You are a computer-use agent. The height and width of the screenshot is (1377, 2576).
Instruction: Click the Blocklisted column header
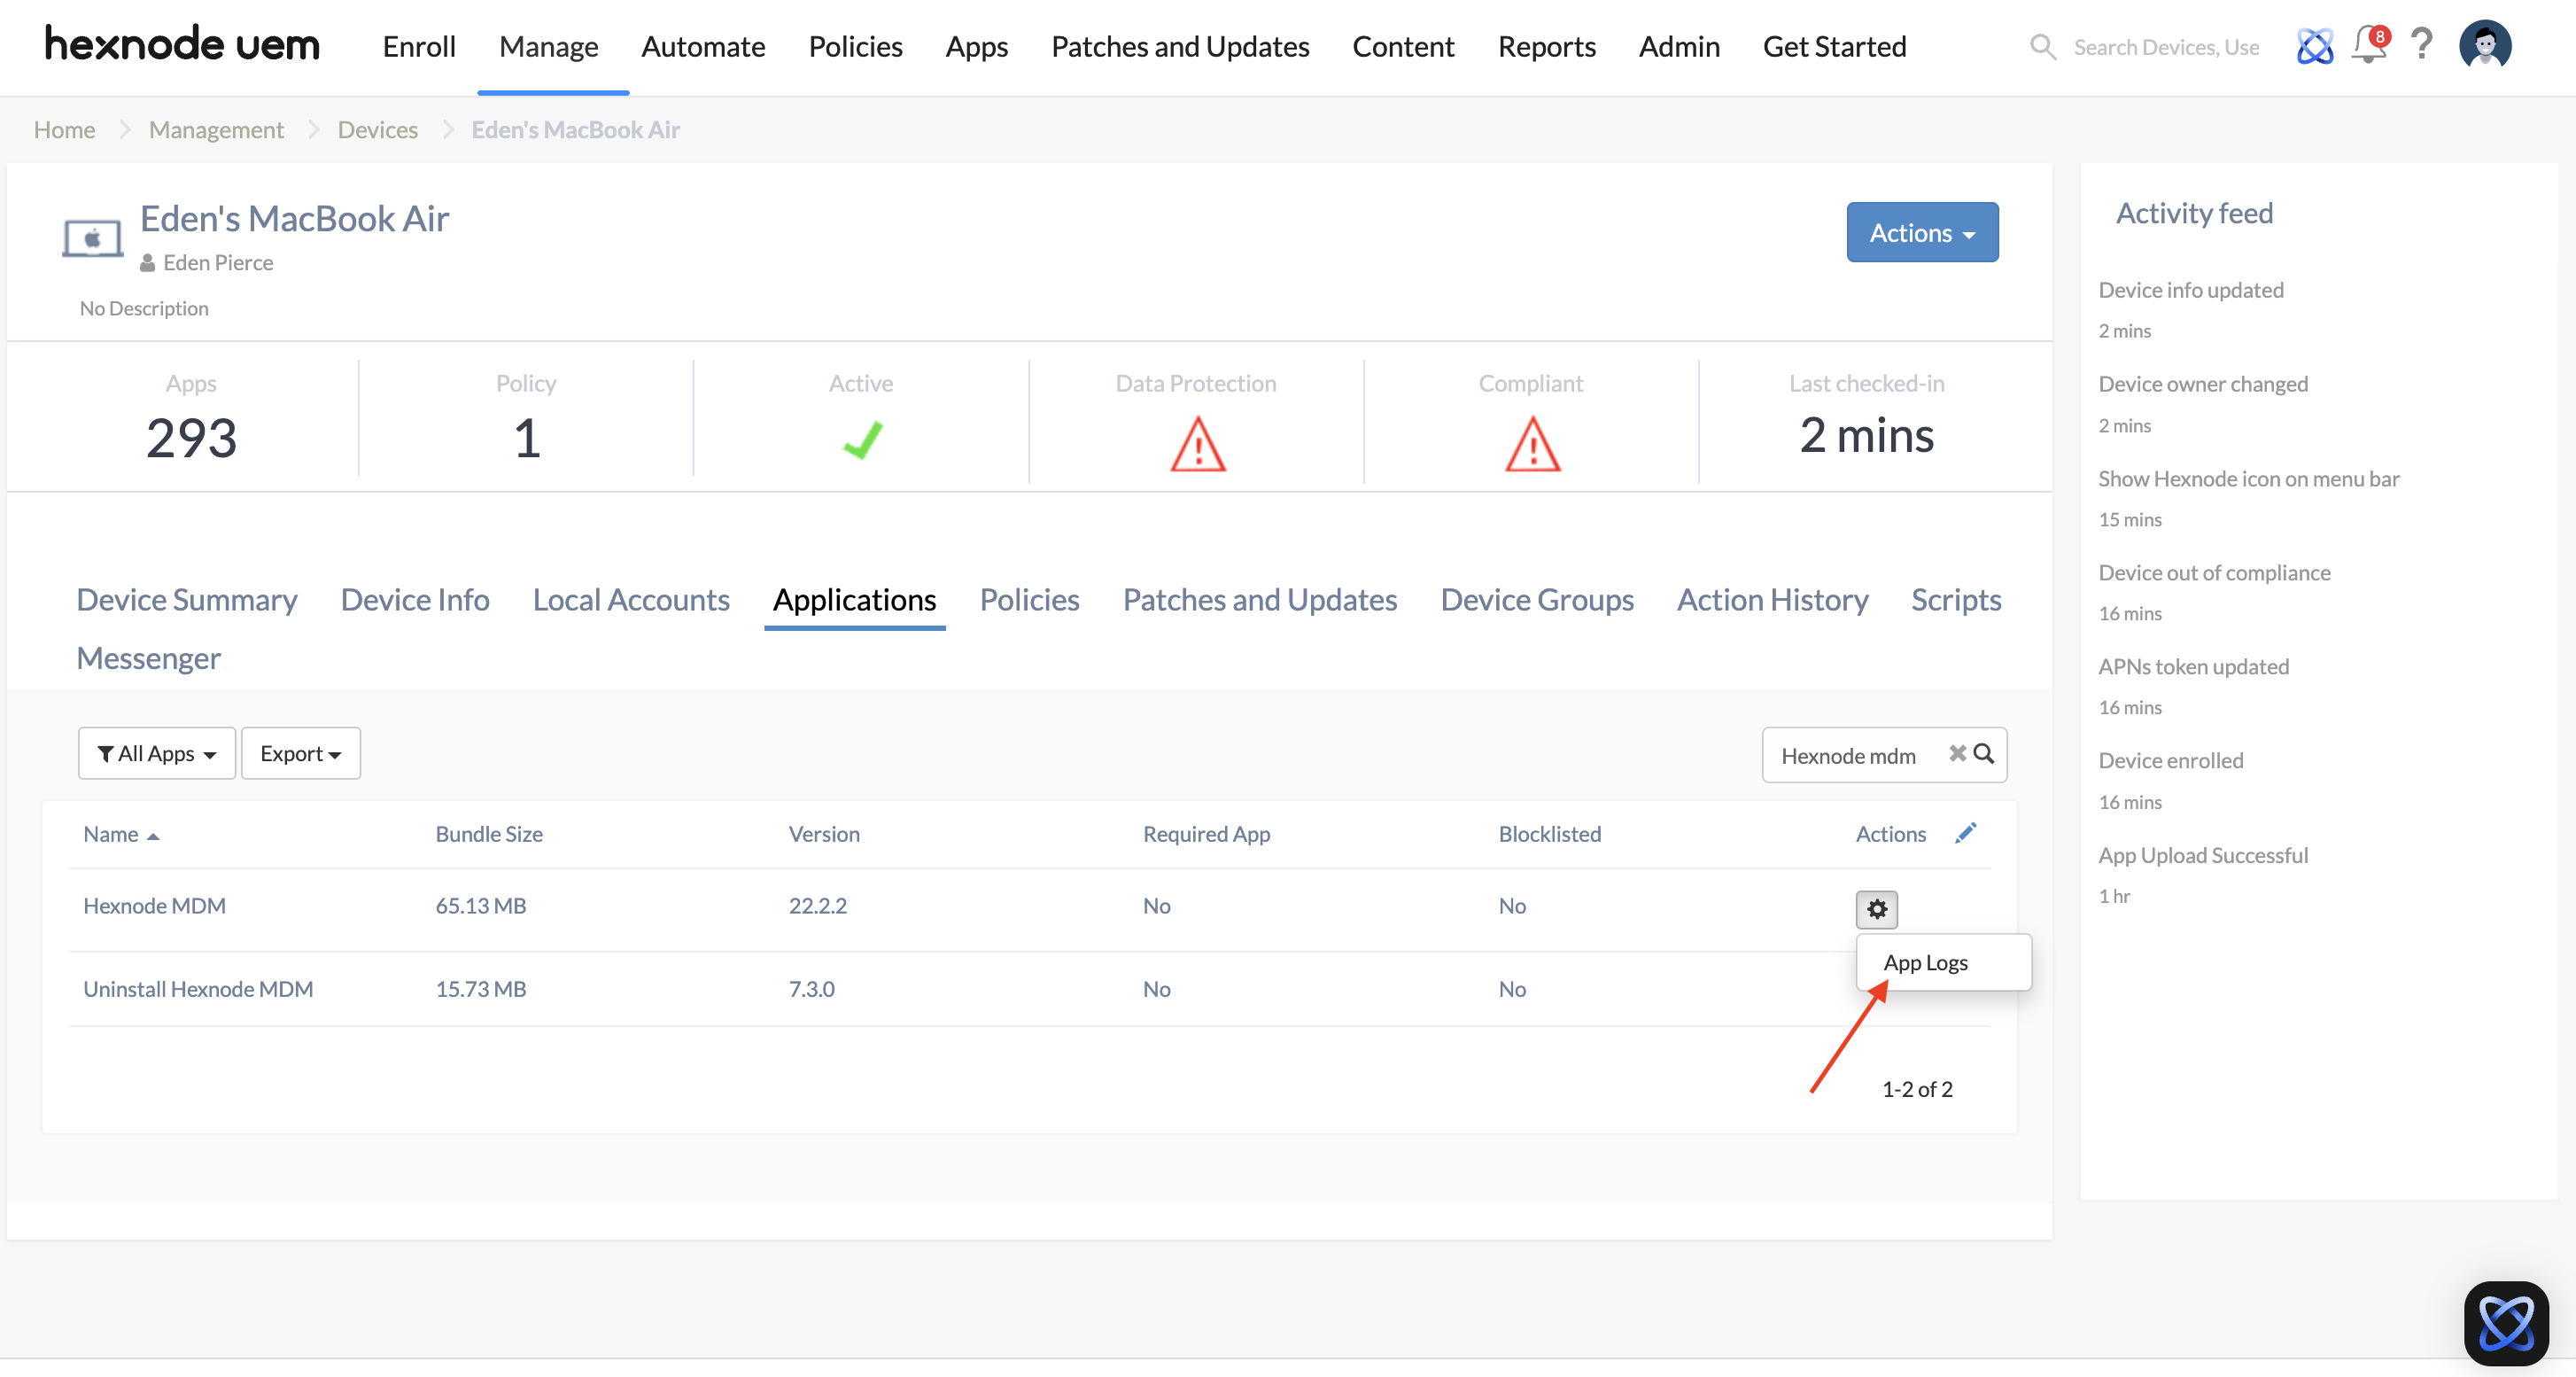click(1549, 834)
